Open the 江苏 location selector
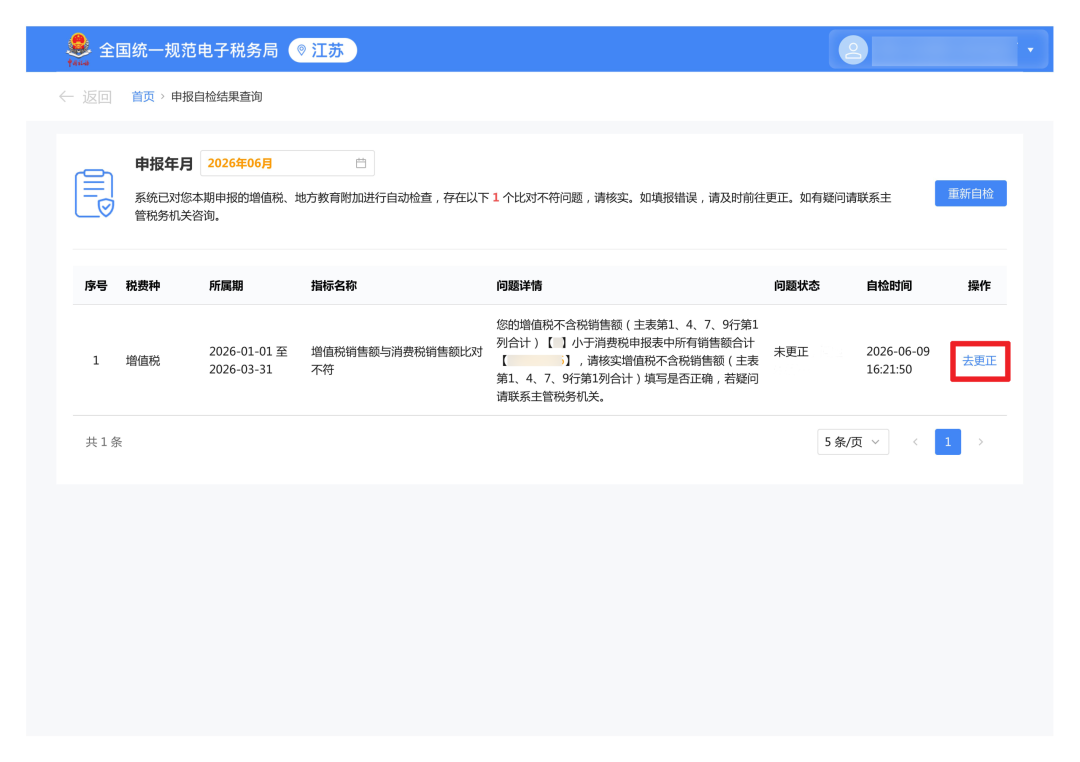1080x762 pixels. (x=322, y=50)
